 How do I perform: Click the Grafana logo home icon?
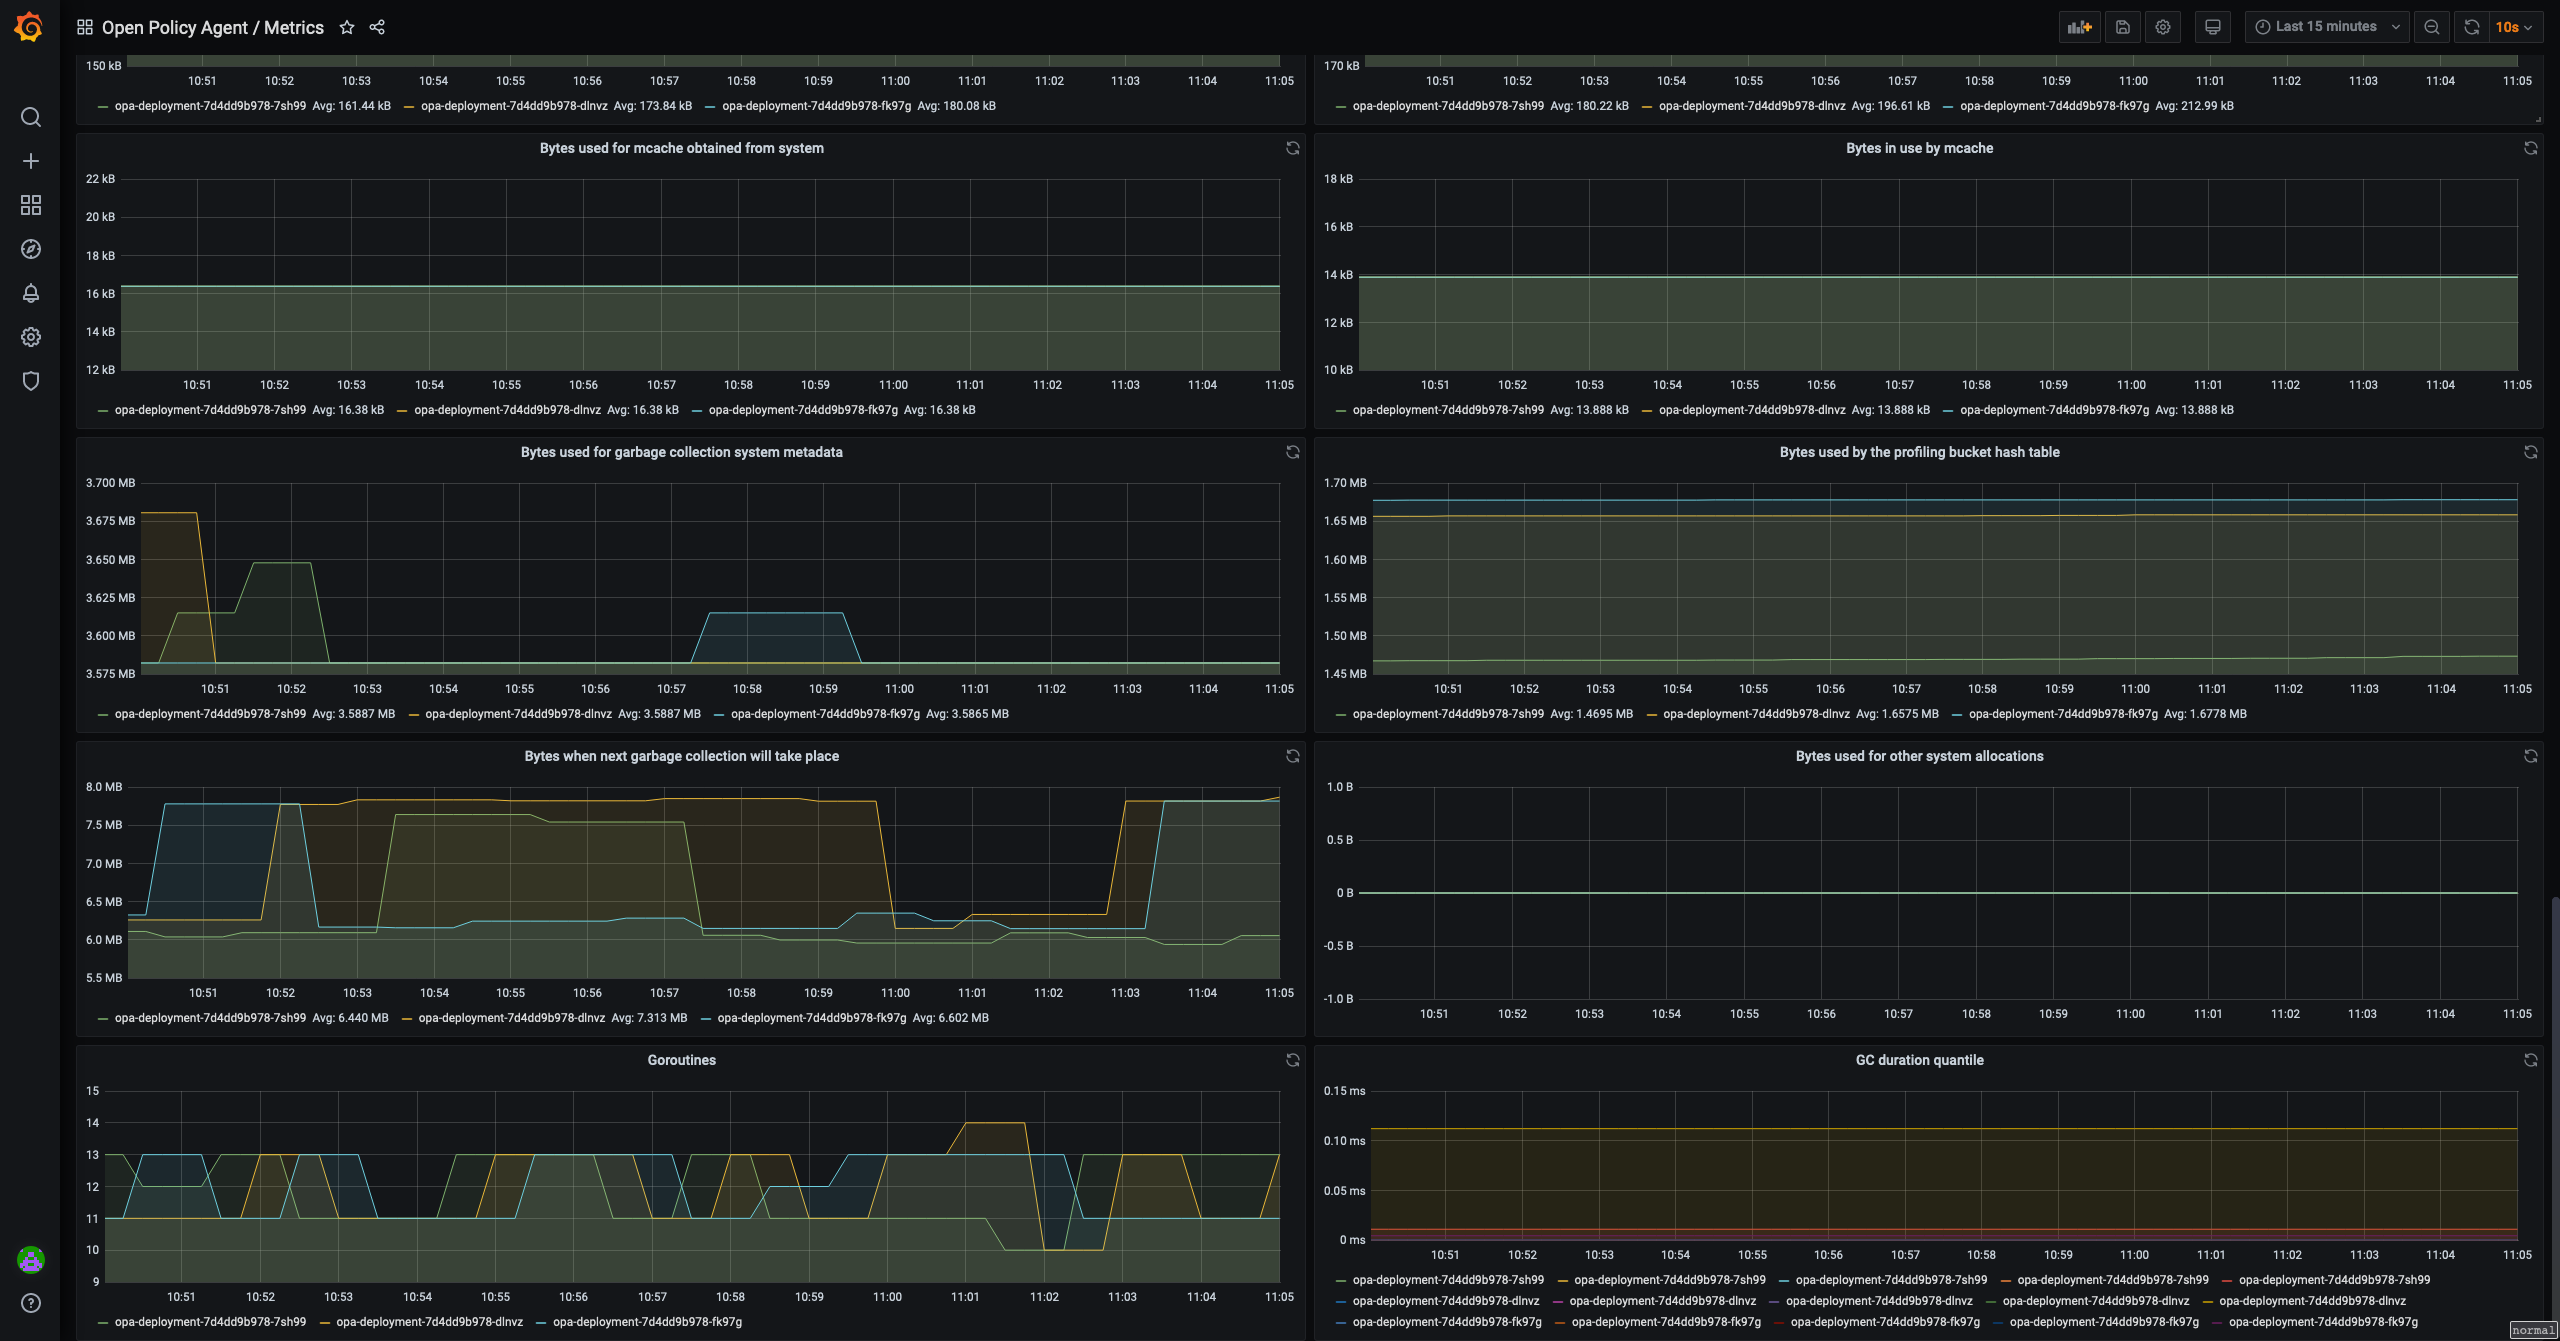tap(29, 27)
